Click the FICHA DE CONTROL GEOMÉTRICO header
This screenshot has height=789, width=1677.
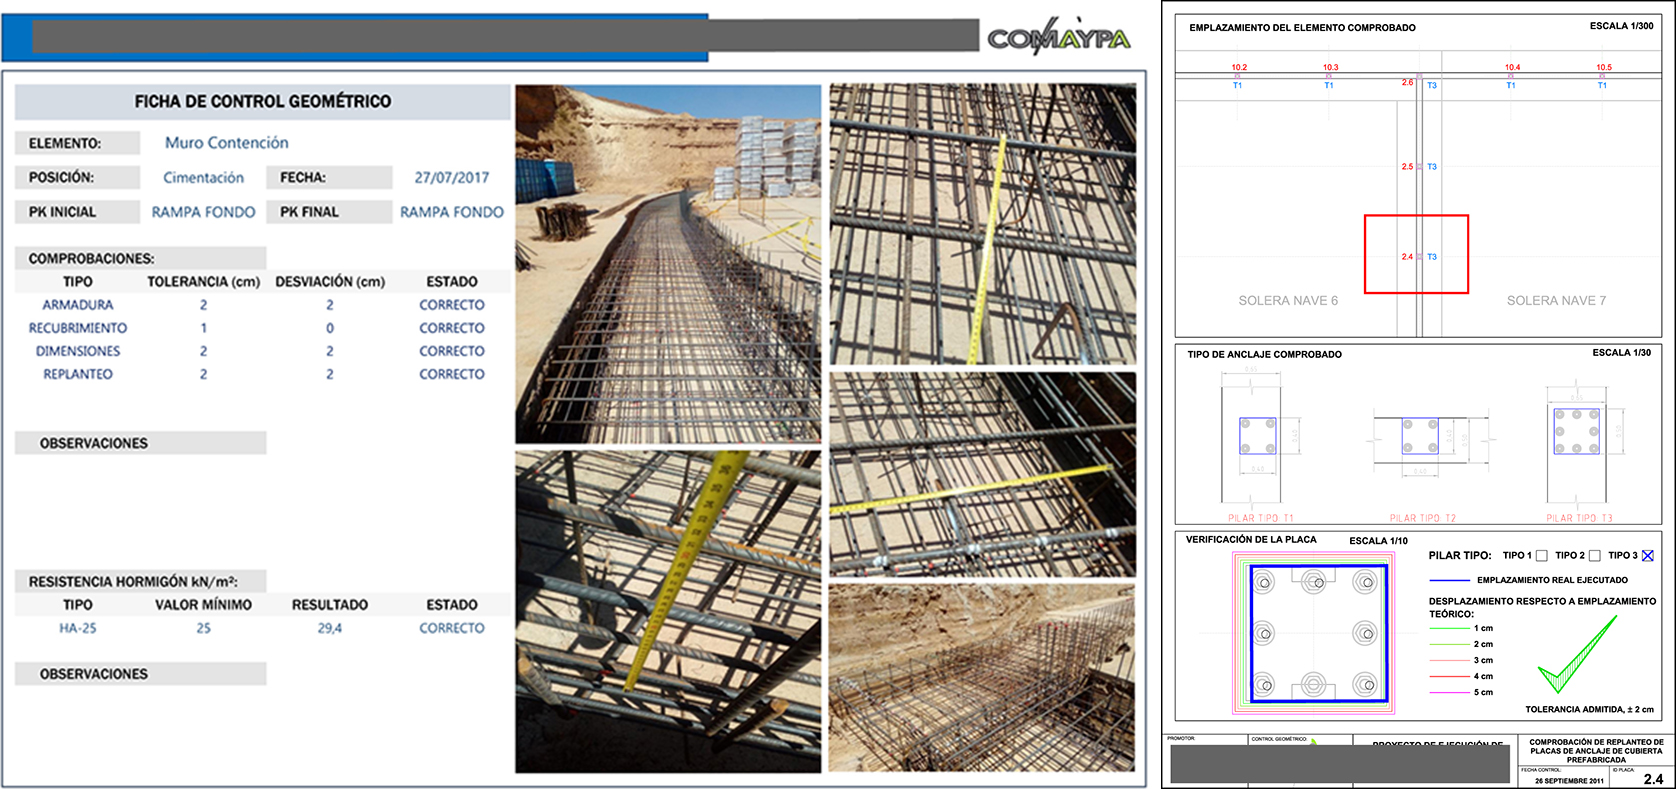tap(263, 102)
